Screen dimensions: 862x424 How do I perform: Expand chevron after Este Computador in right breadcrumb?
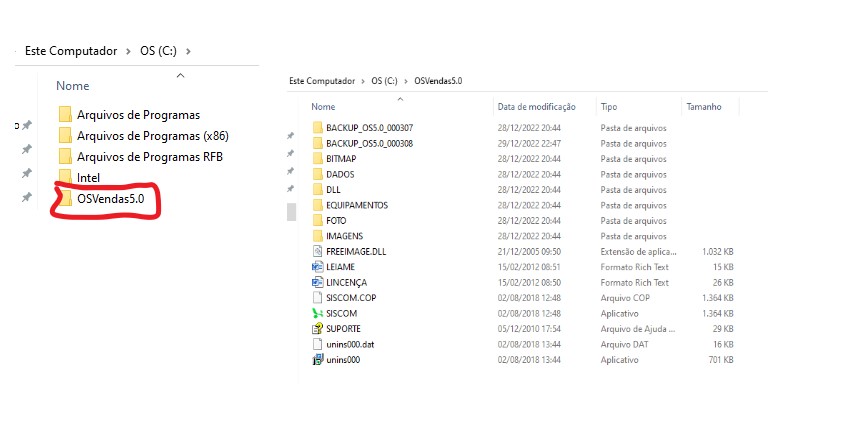(363, 81)
